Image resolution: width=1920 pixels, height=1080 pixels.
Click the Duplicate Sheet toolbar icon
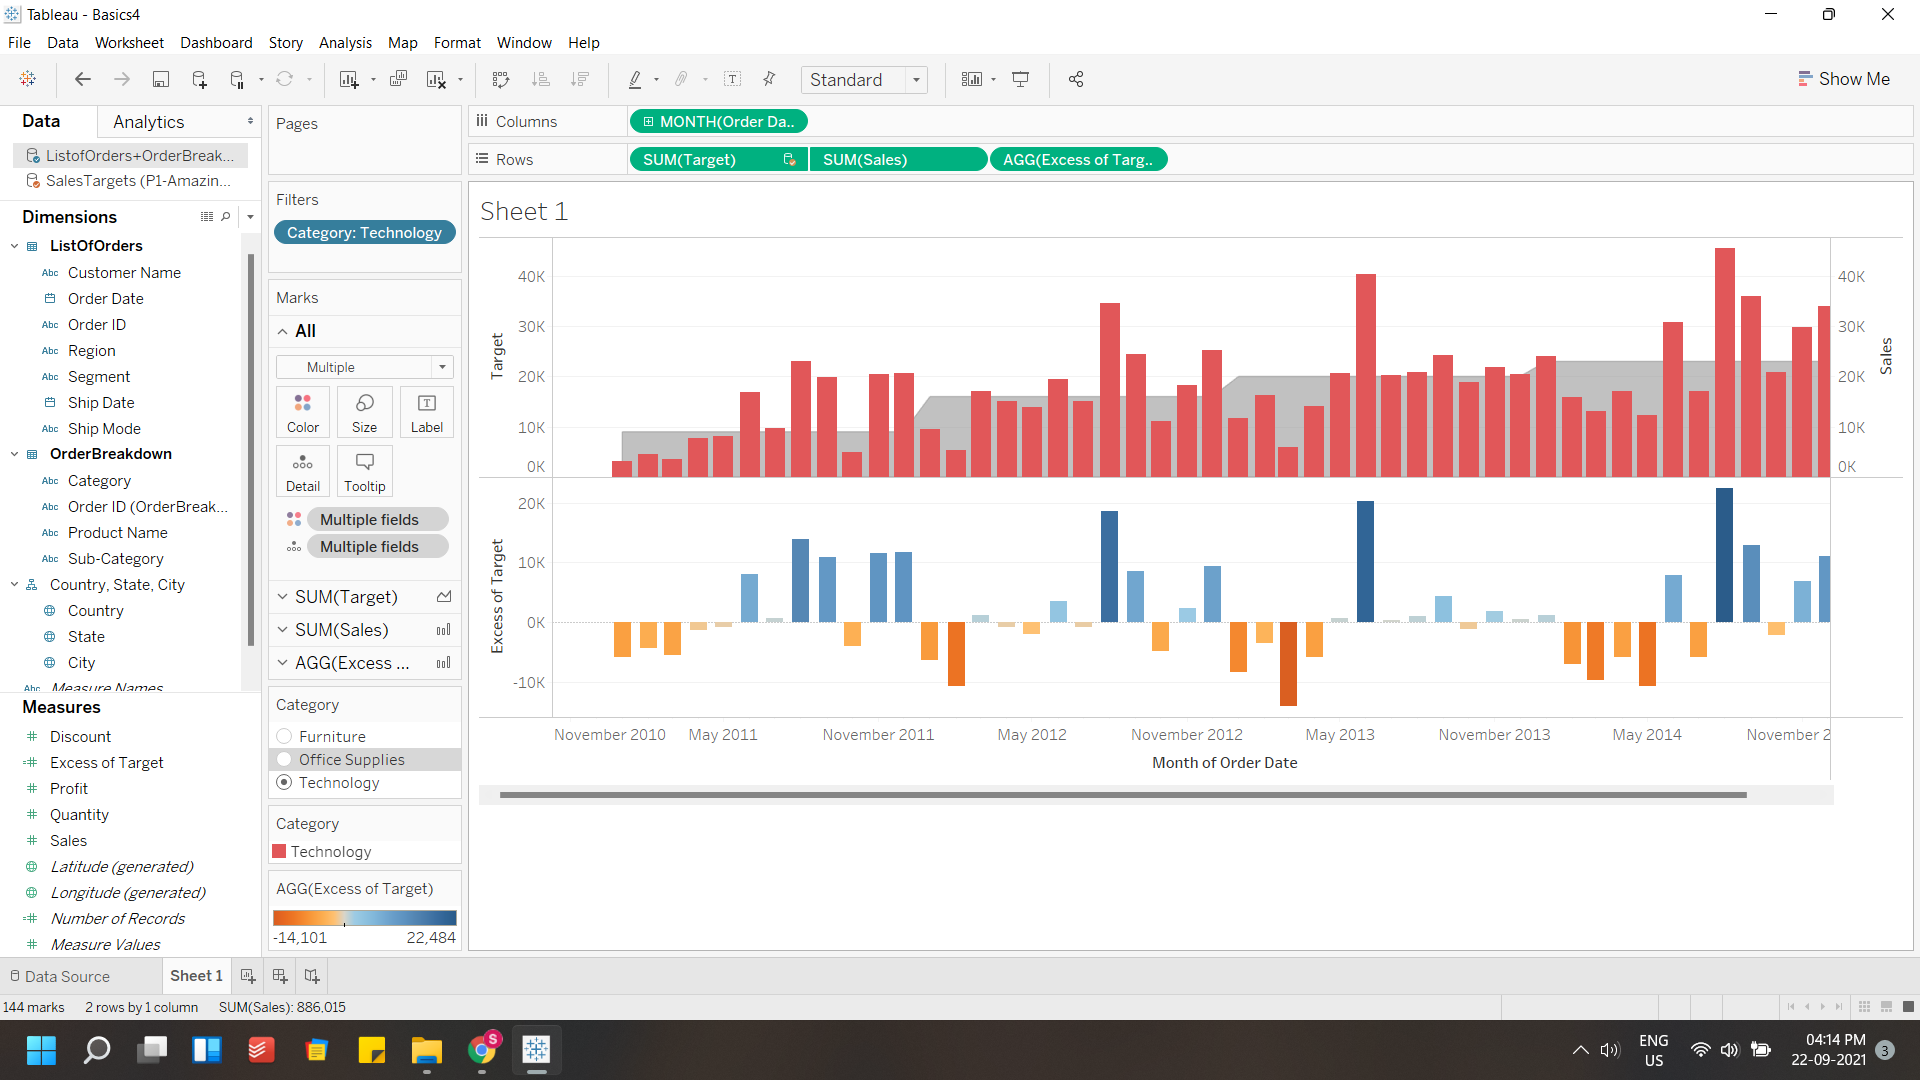point(398,79)
